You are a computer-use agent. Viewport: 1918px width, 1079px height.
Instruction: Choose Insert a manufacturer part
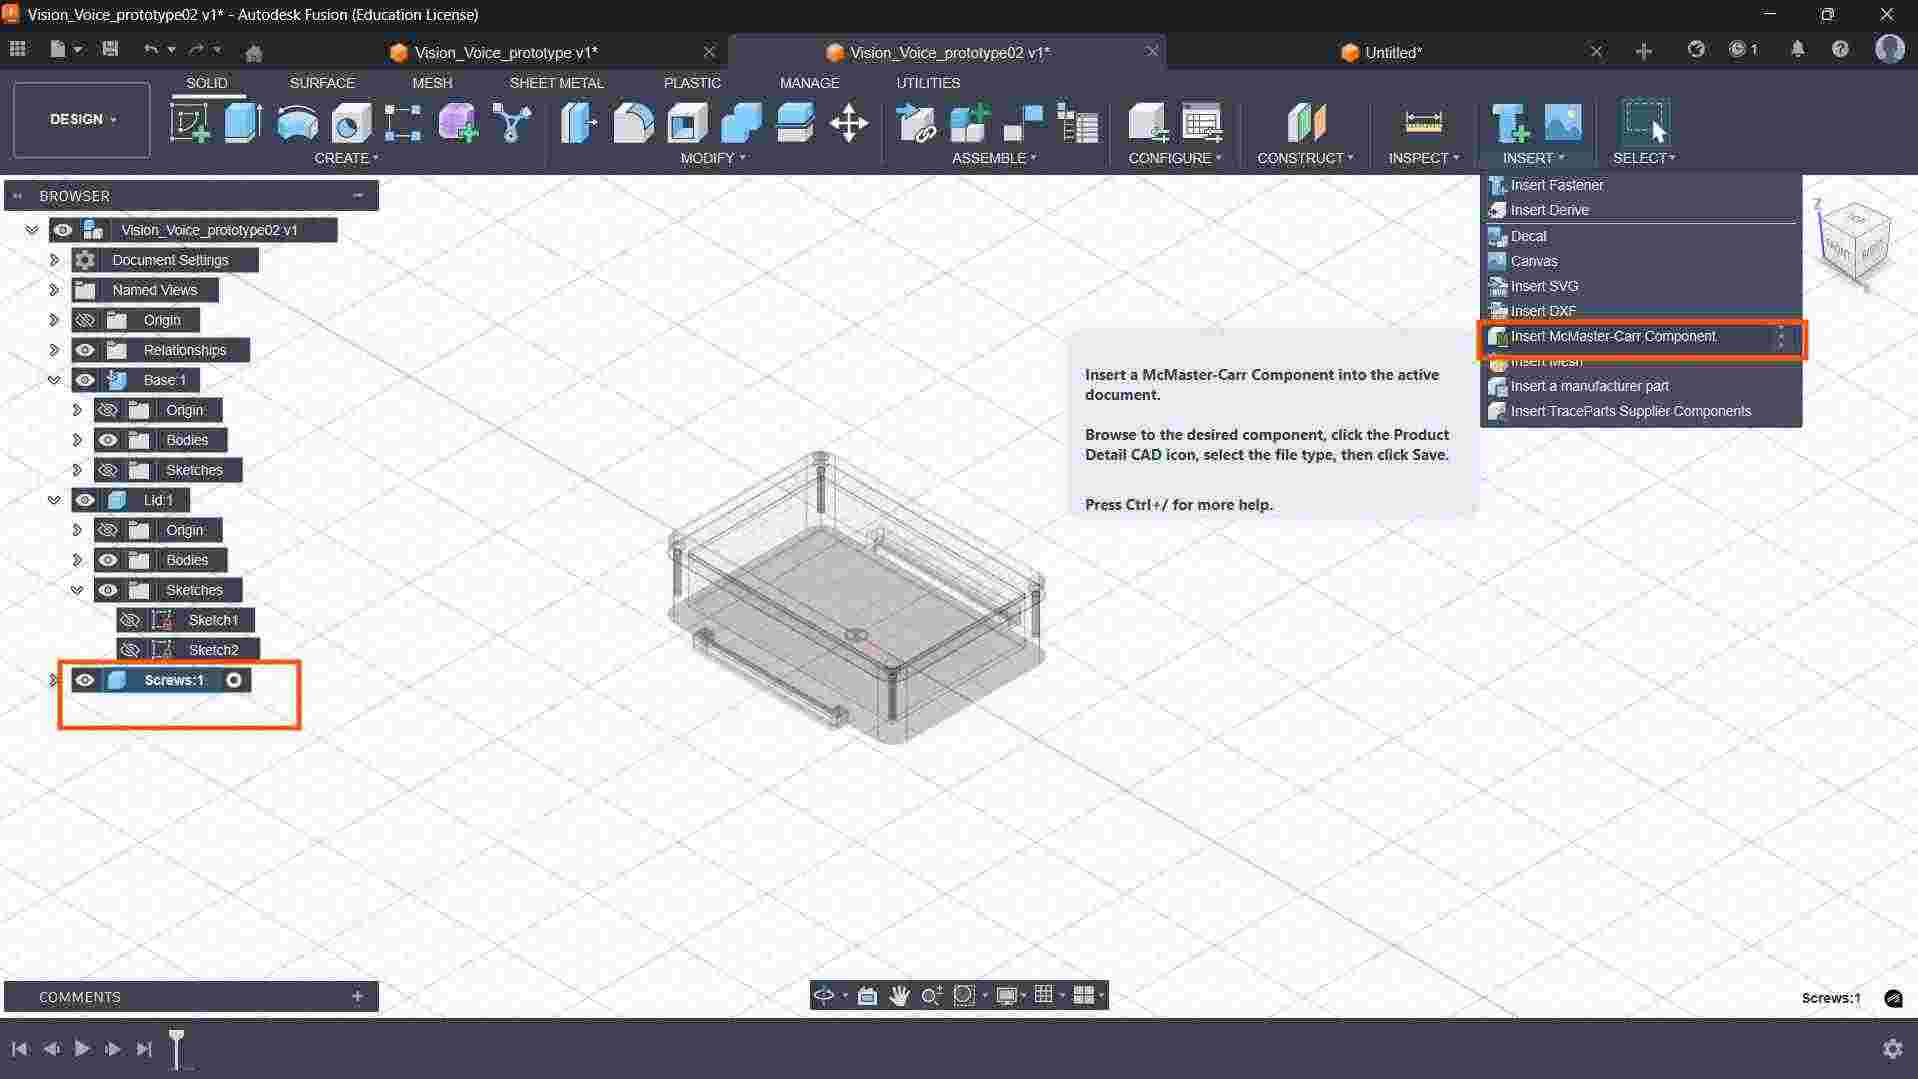click(x=1642, y=386)
